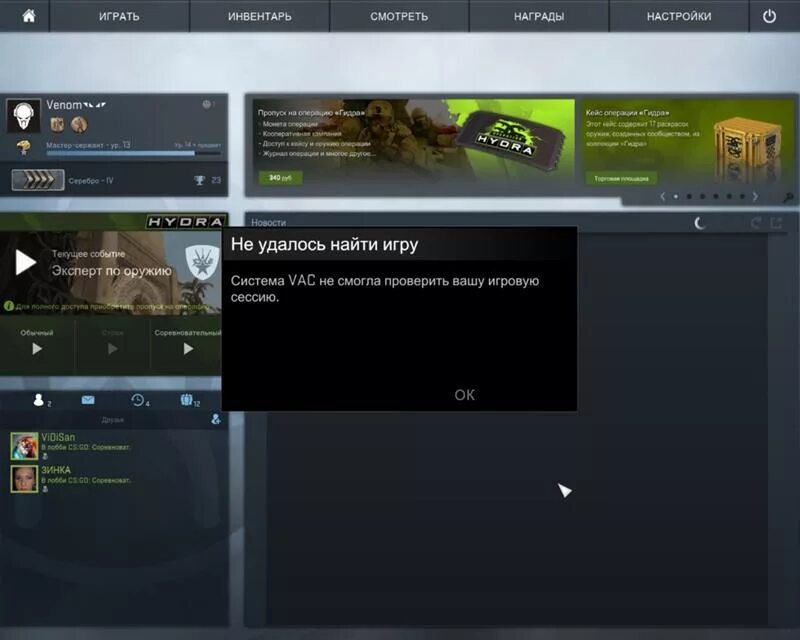Select the sixth banner page dot
The height and width of the screenshot is (640, 800).
tap(742, 196)
